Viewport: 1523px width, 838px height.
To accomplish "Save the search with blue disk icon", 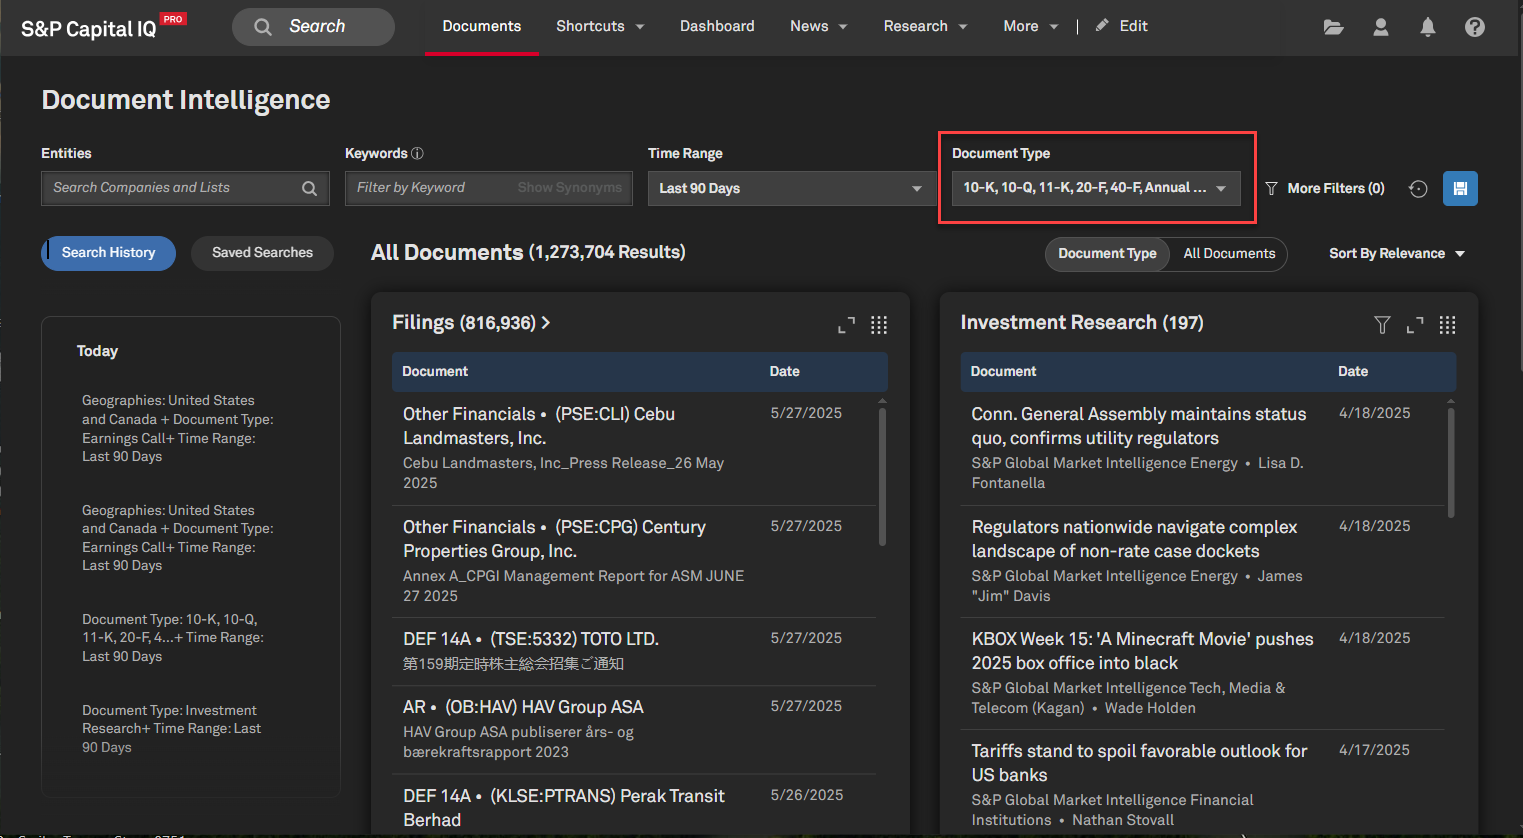I will [1460, 188].
